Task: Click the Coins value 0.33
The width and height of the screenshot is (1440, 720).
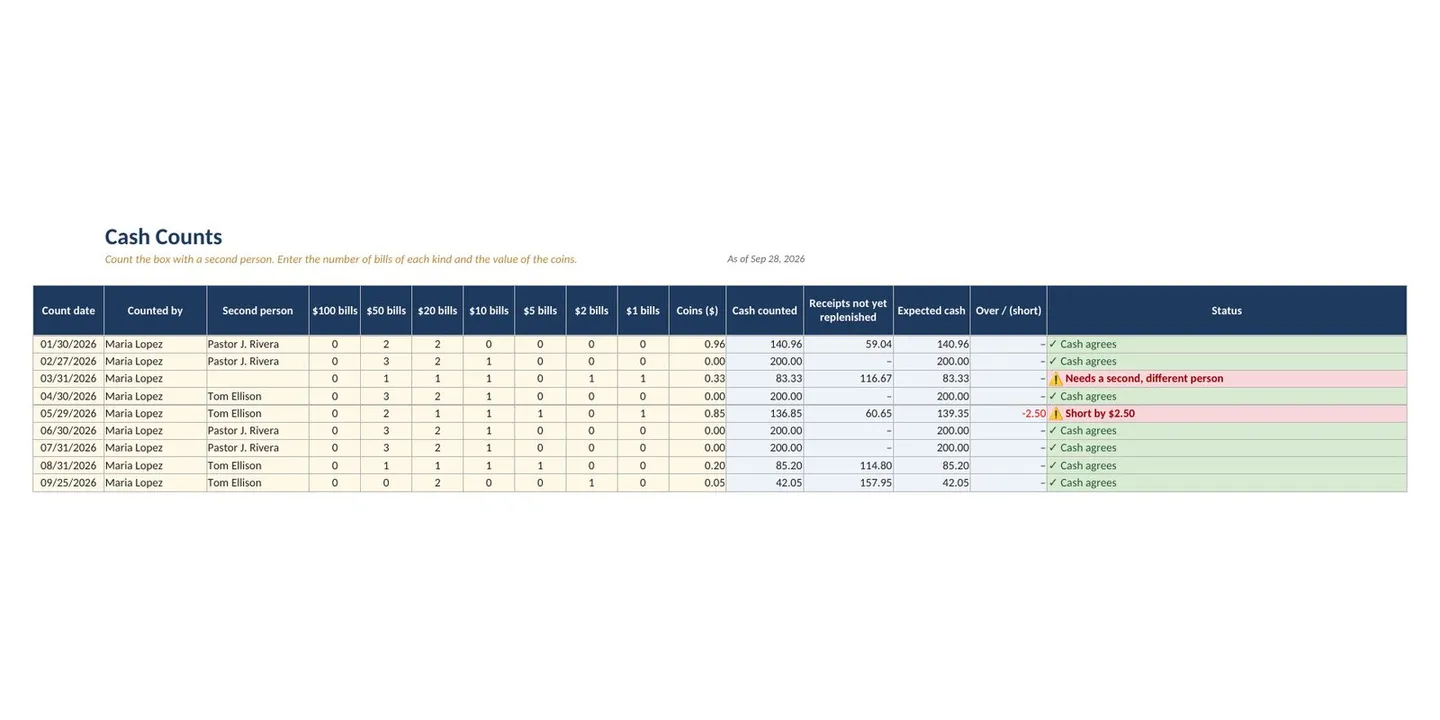Action: (715, 379)
